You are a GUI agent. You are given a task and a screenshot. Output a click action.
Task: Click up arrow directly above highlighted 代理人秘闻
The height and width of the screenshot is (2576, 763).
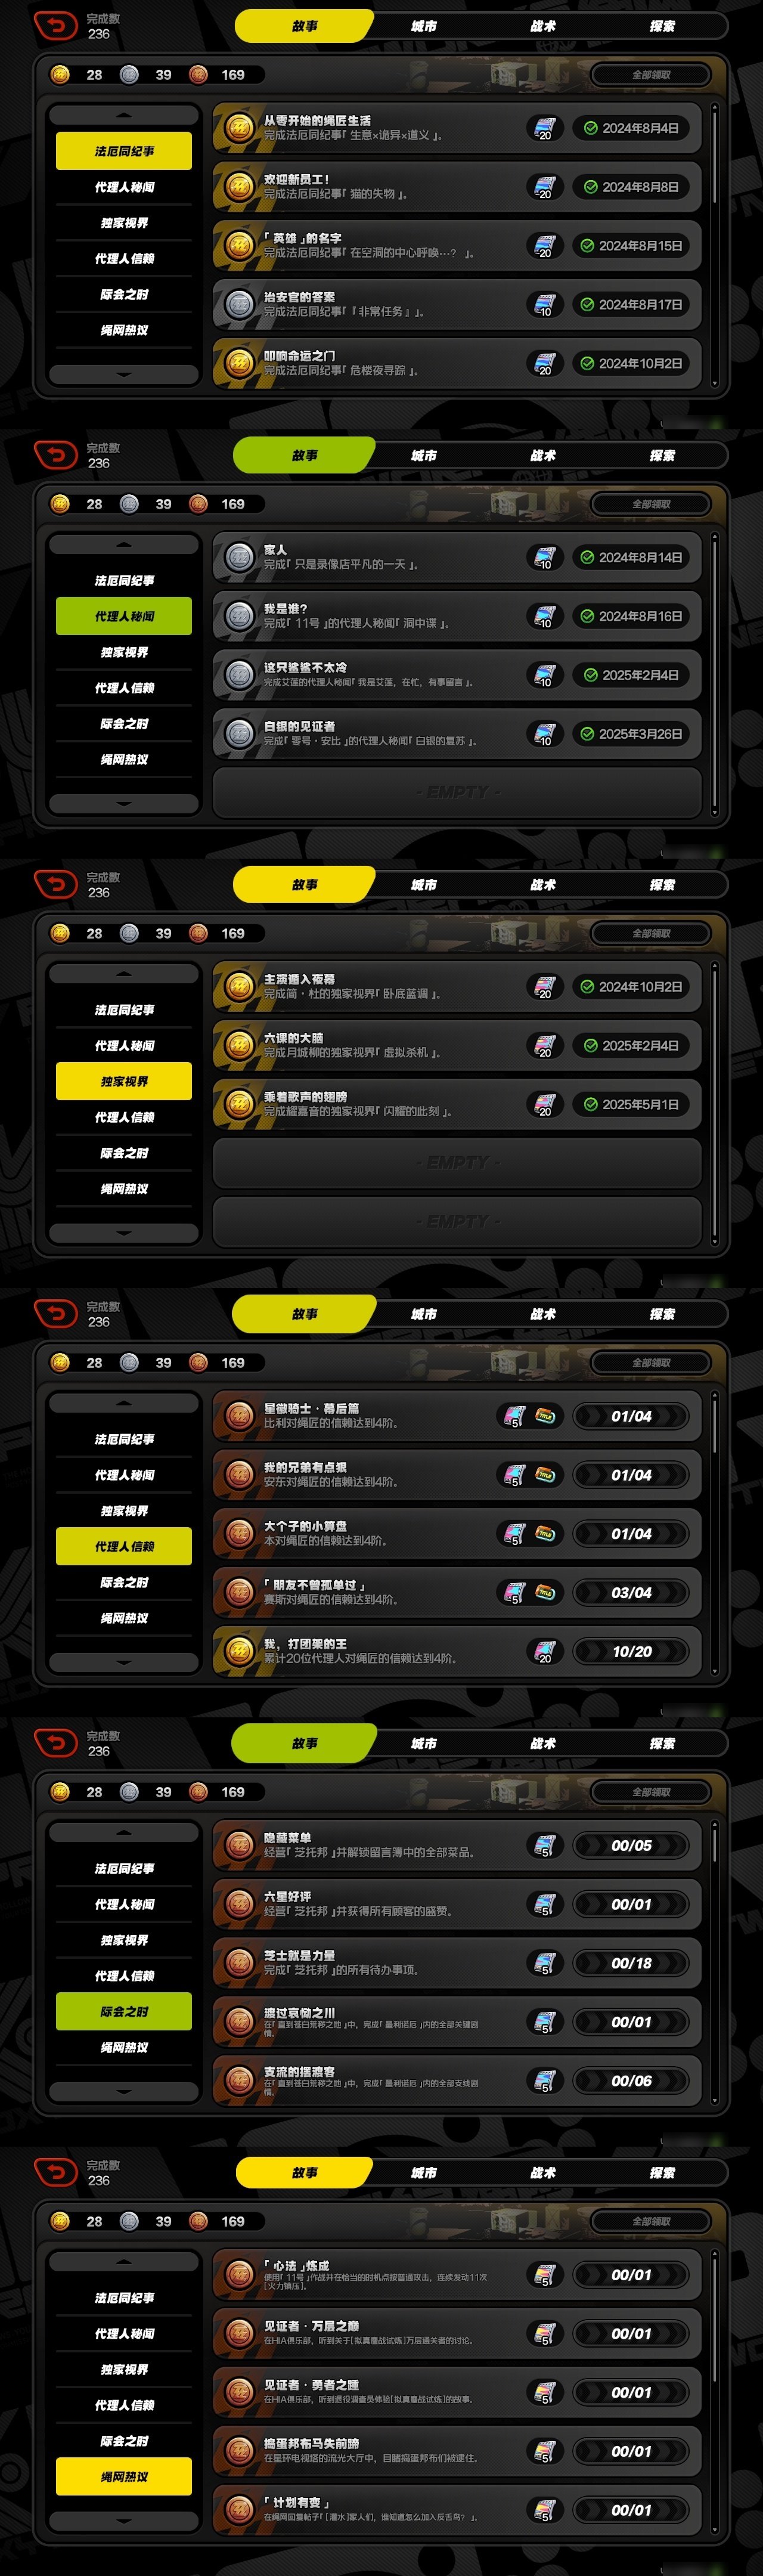tap(124, 545)
